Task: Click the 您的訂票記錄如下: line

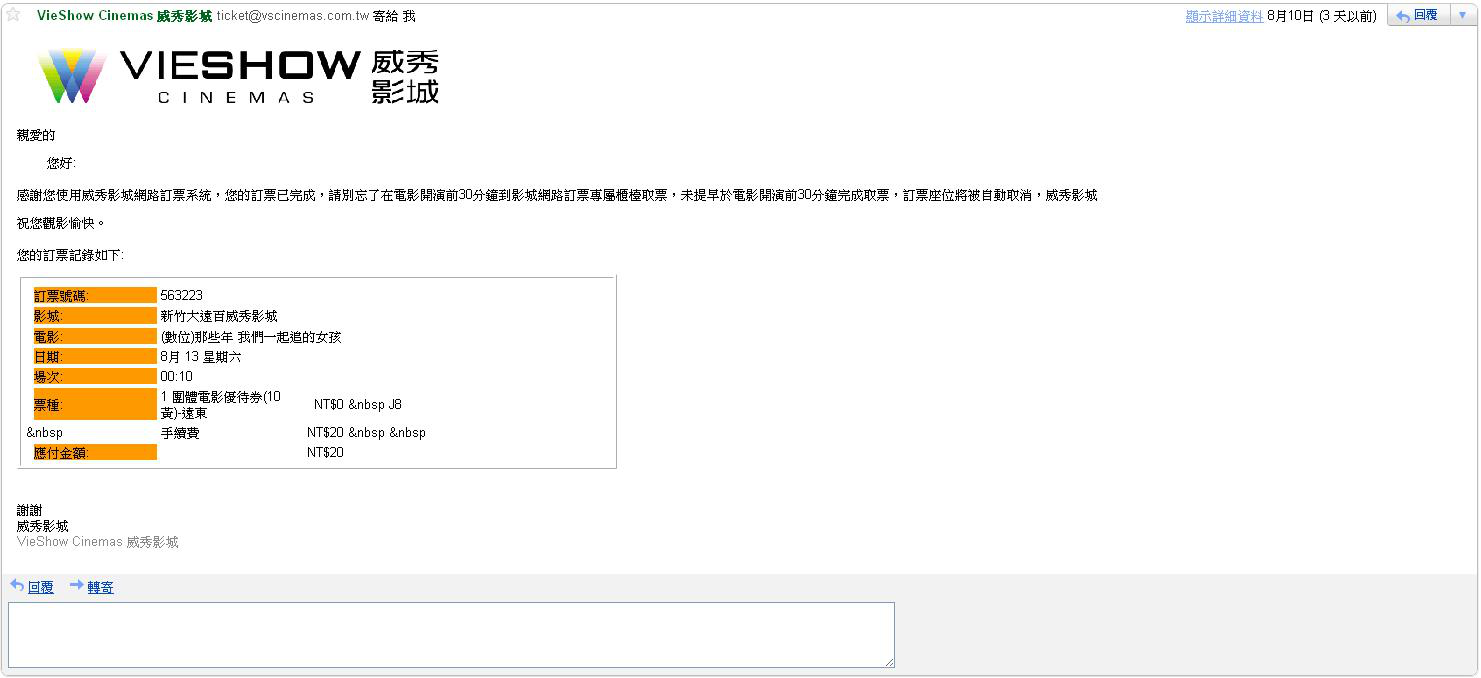Action: click(70, 256)
